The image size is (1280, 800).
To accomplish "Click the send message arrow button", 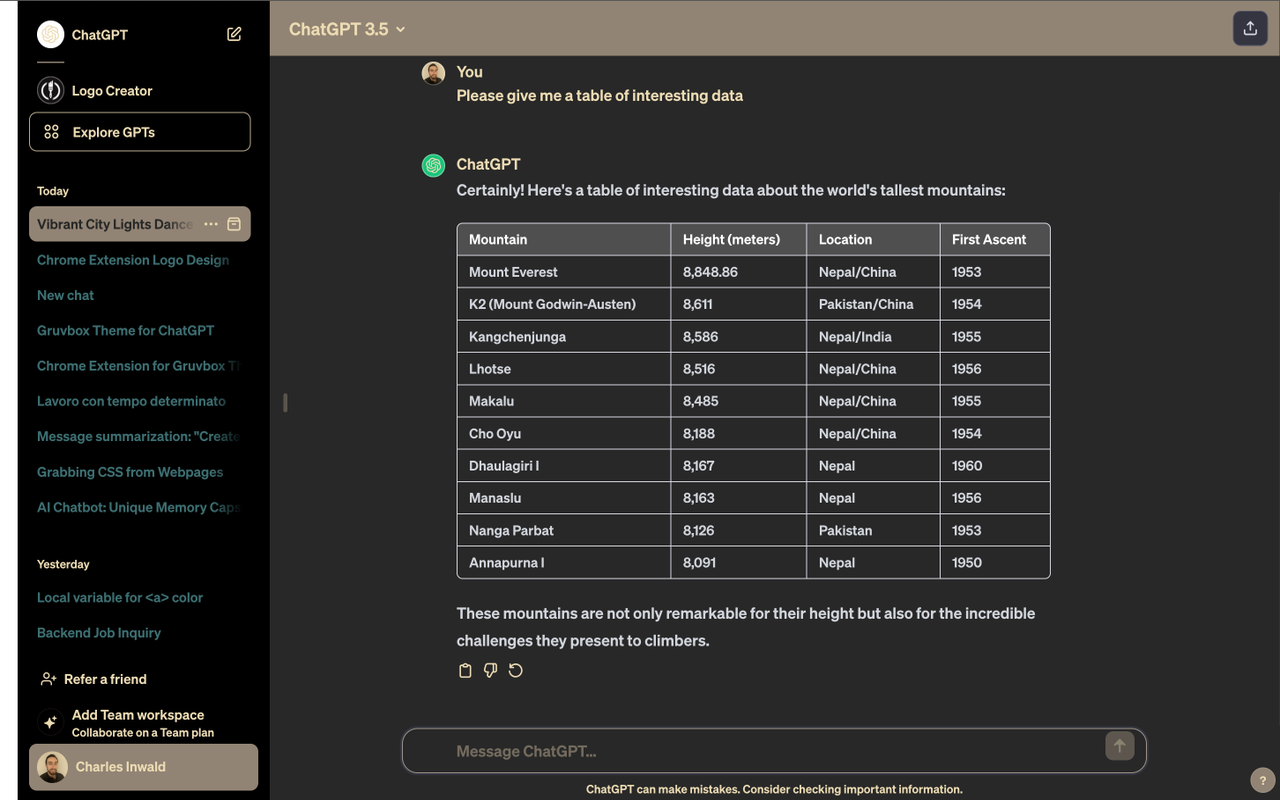I will (1119, 746).
